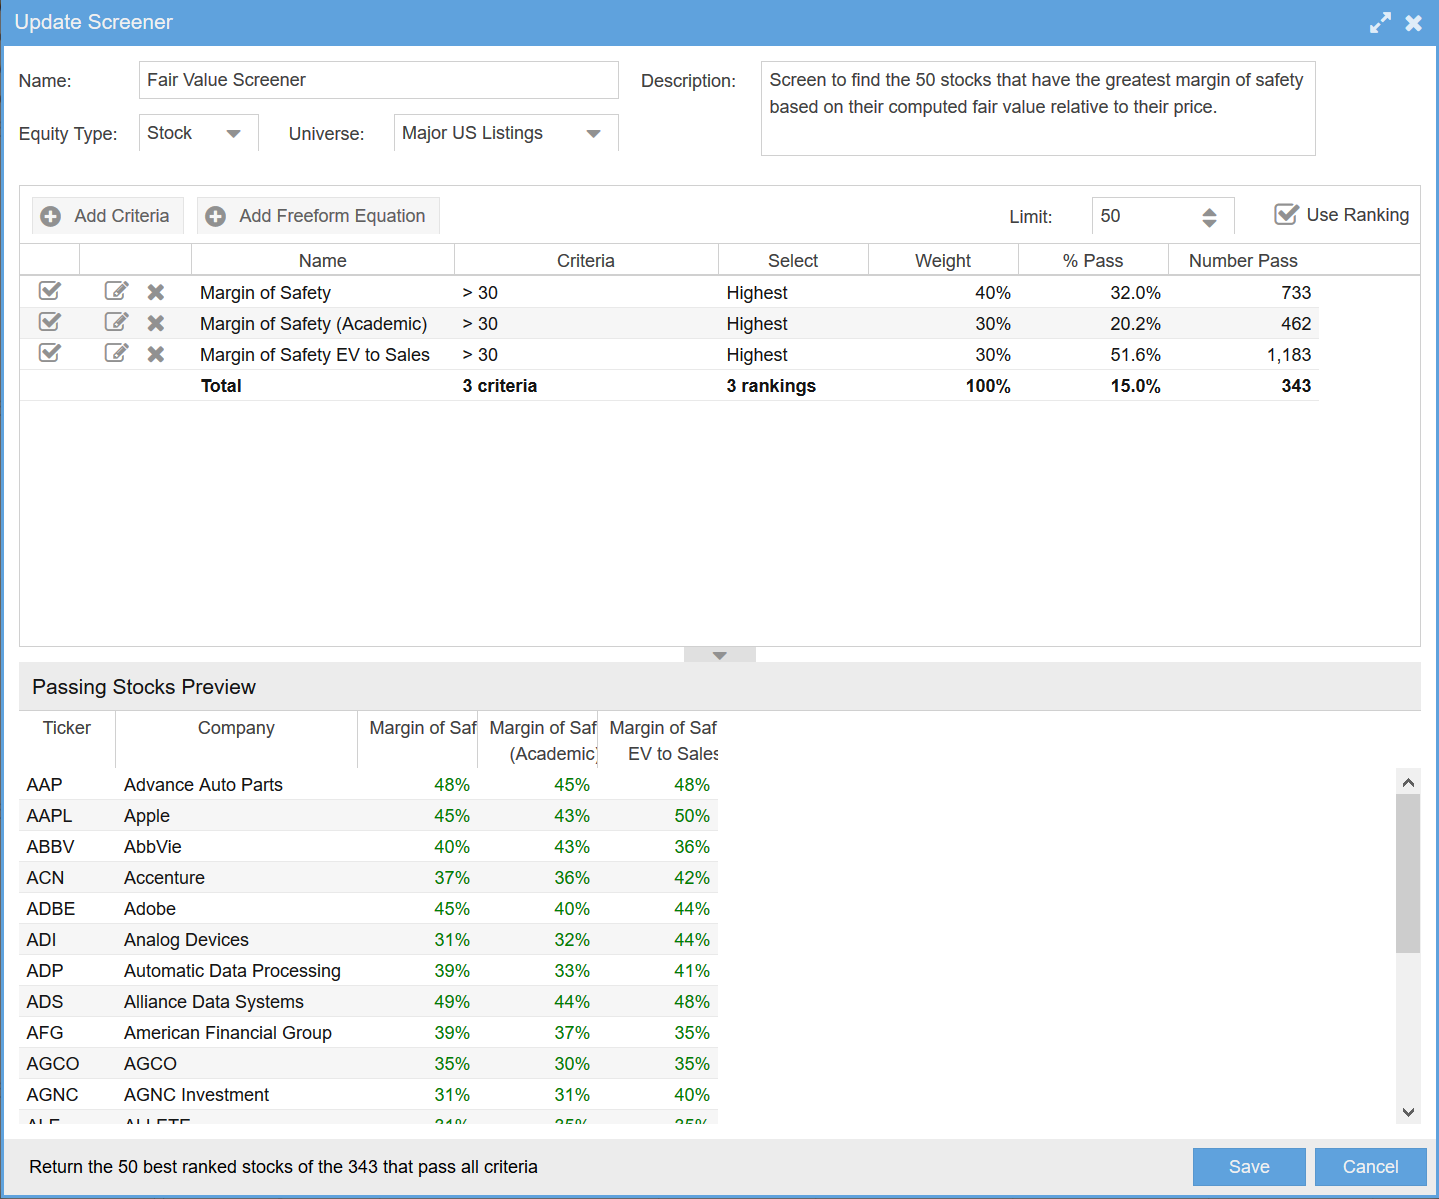Viewport: 1439px width, 1199px height.
Task: Click the edit icon for Margin of Safety (Academic)
Action: [x=116, y=322]
